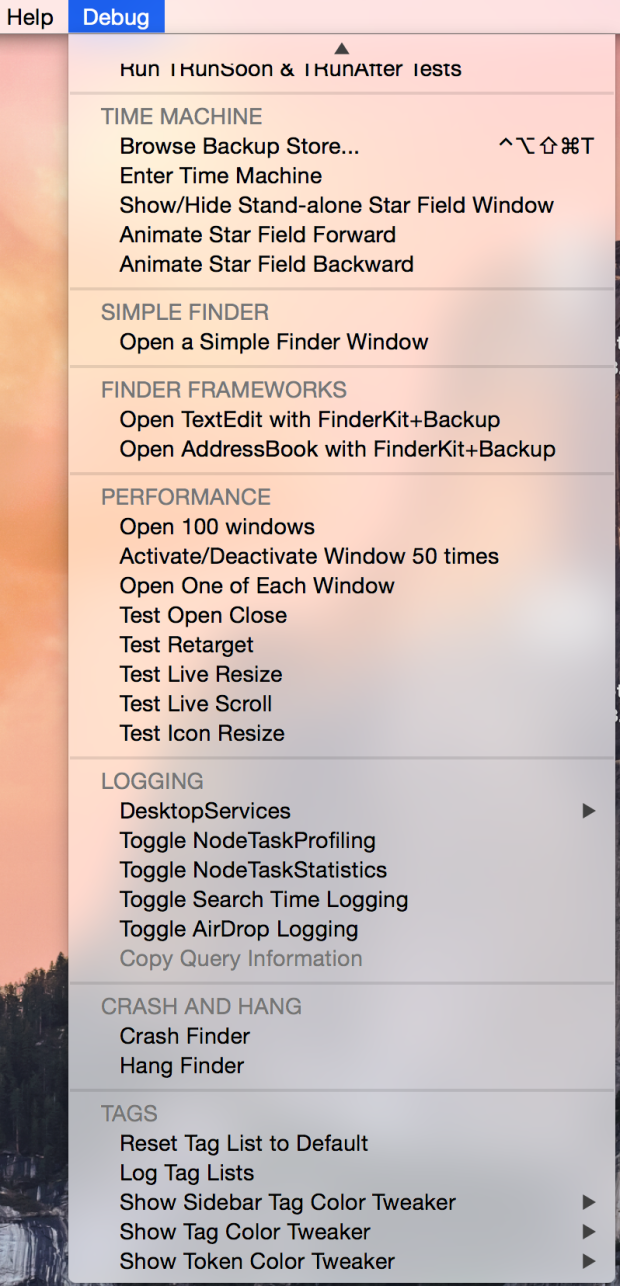This screenshot has height=1286, width=620.
Task: Open the Help menu in menu bar
Action: [30, 17]
